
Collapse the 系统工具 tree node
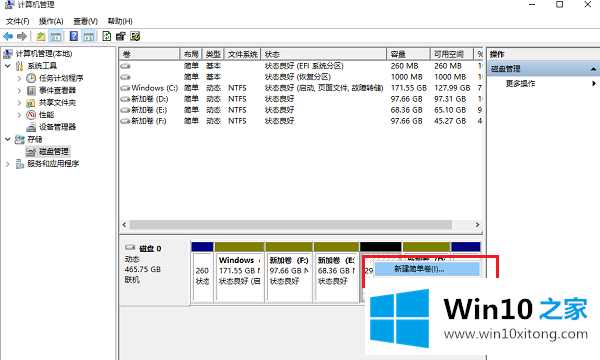[8, 66]
